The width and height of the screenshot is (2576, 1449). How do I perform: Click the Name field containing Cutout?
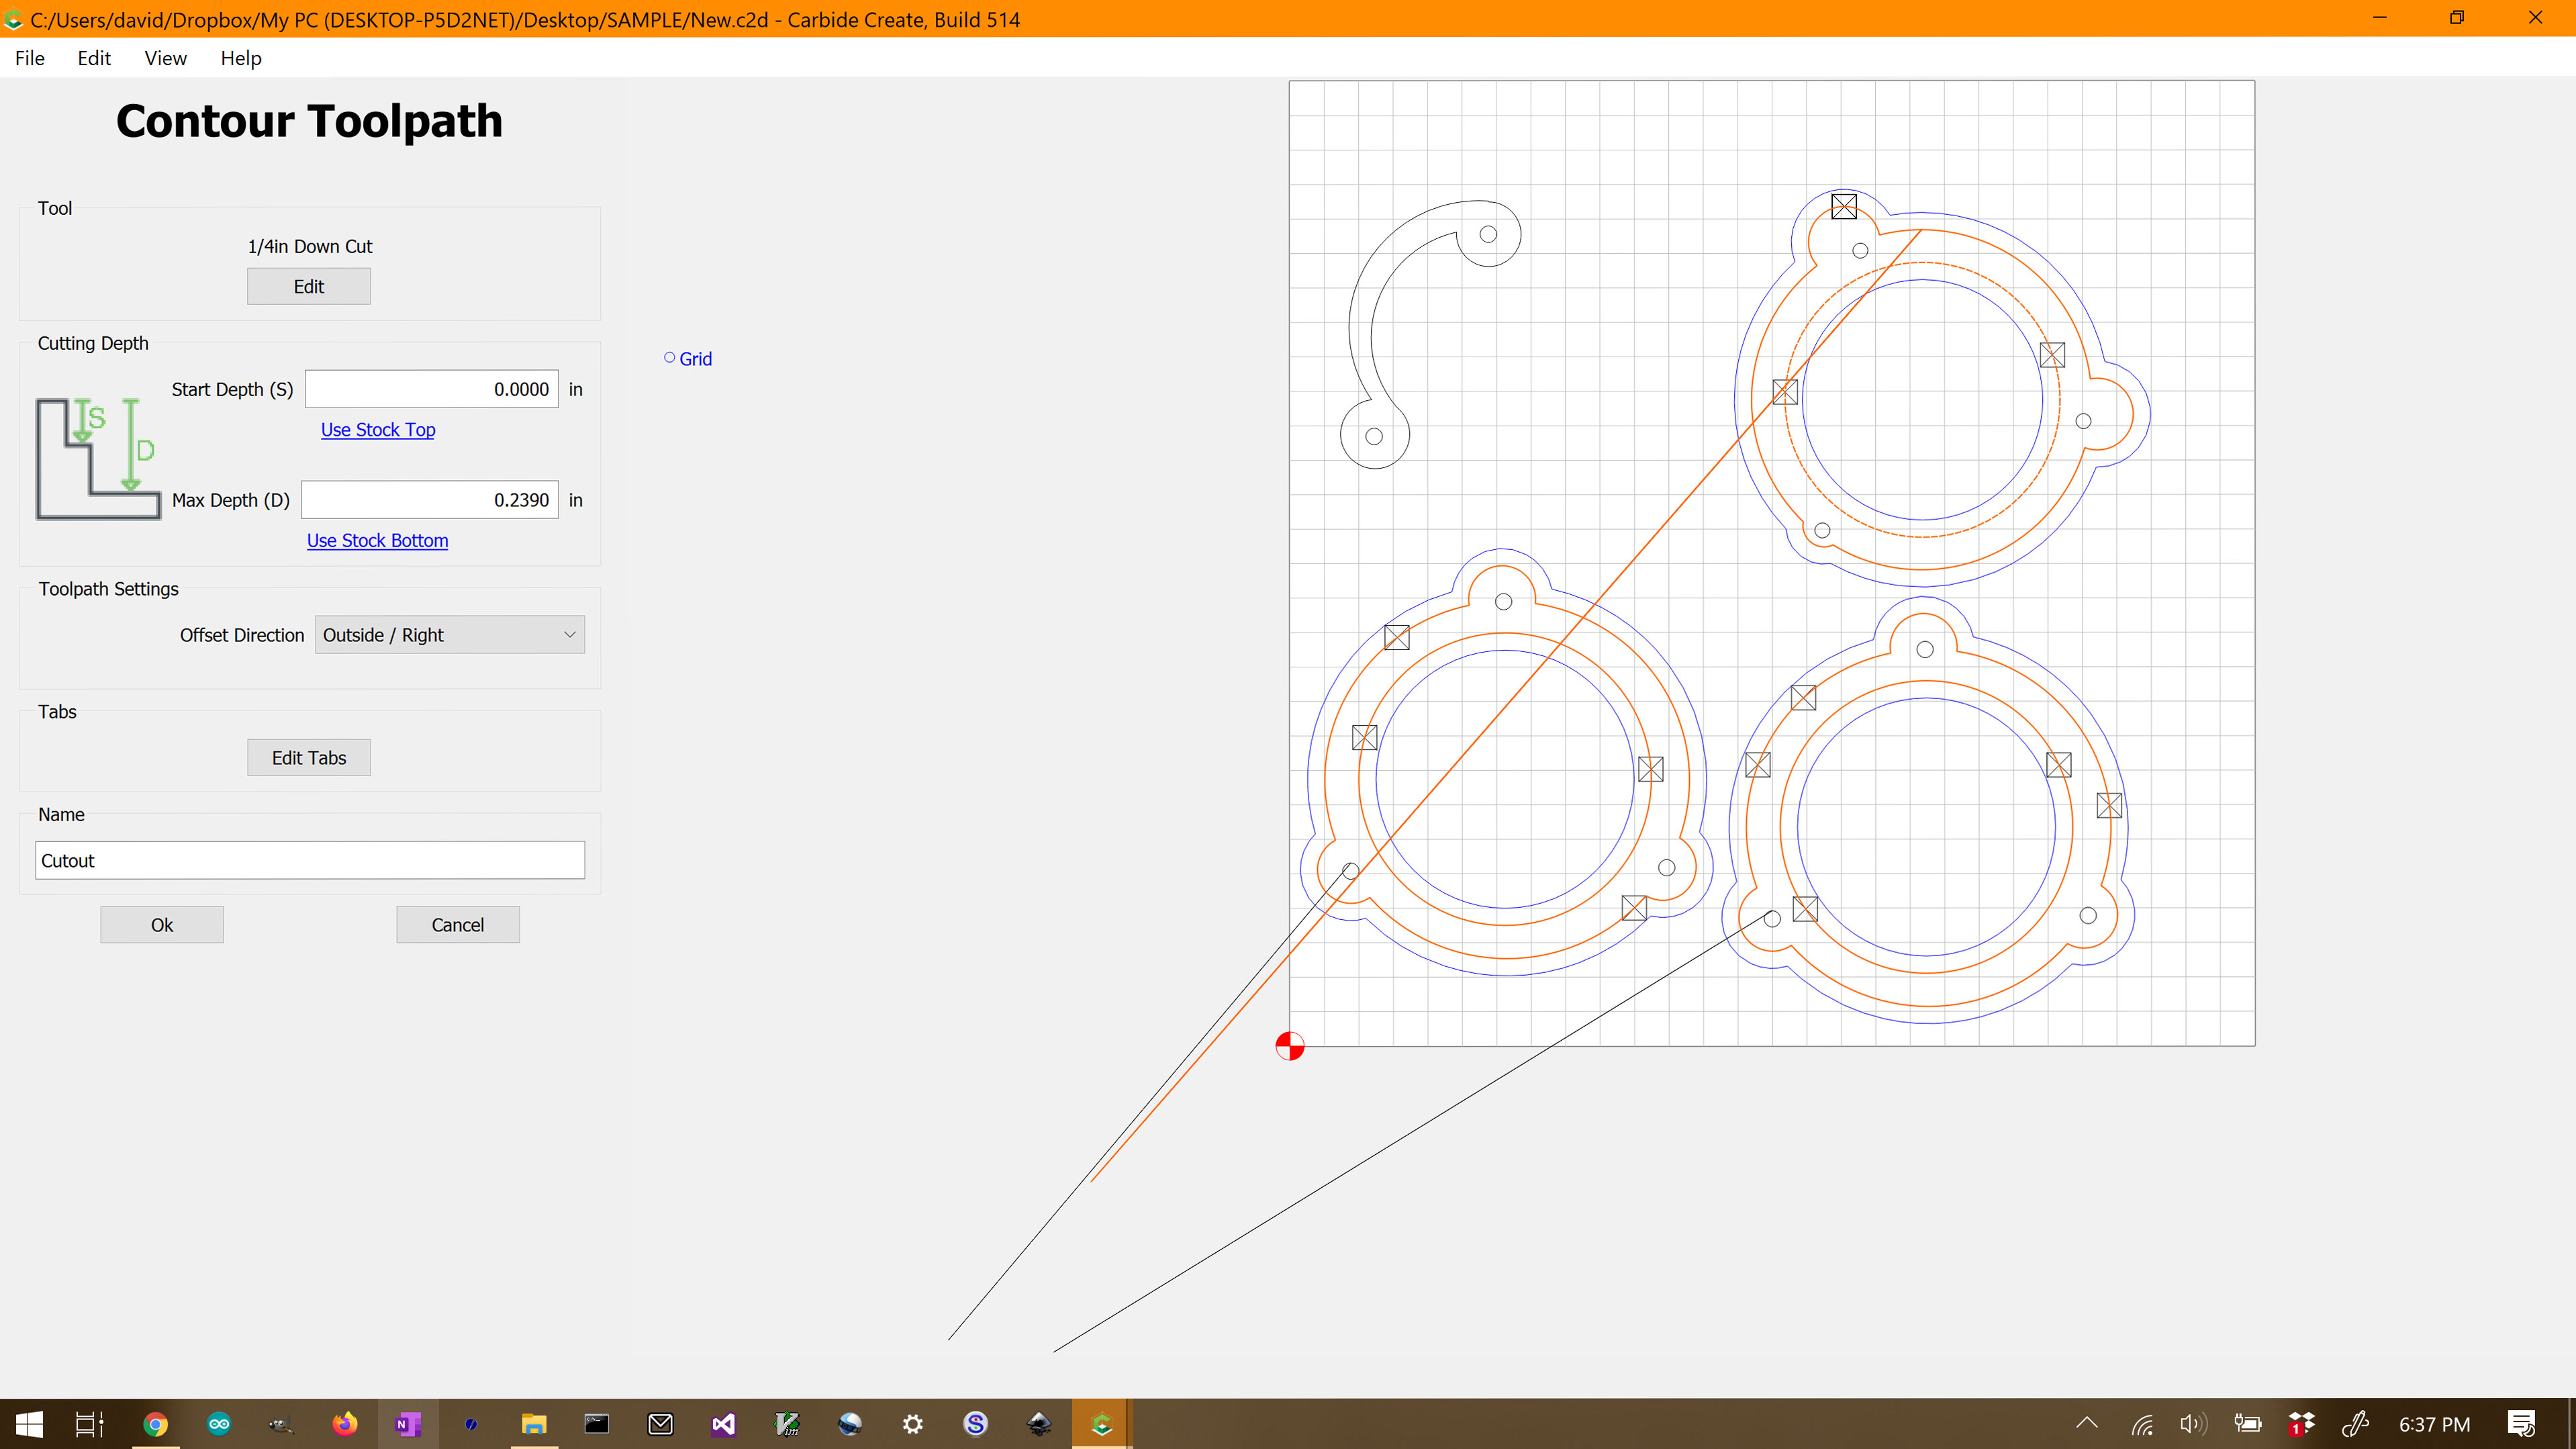point(310,860)
